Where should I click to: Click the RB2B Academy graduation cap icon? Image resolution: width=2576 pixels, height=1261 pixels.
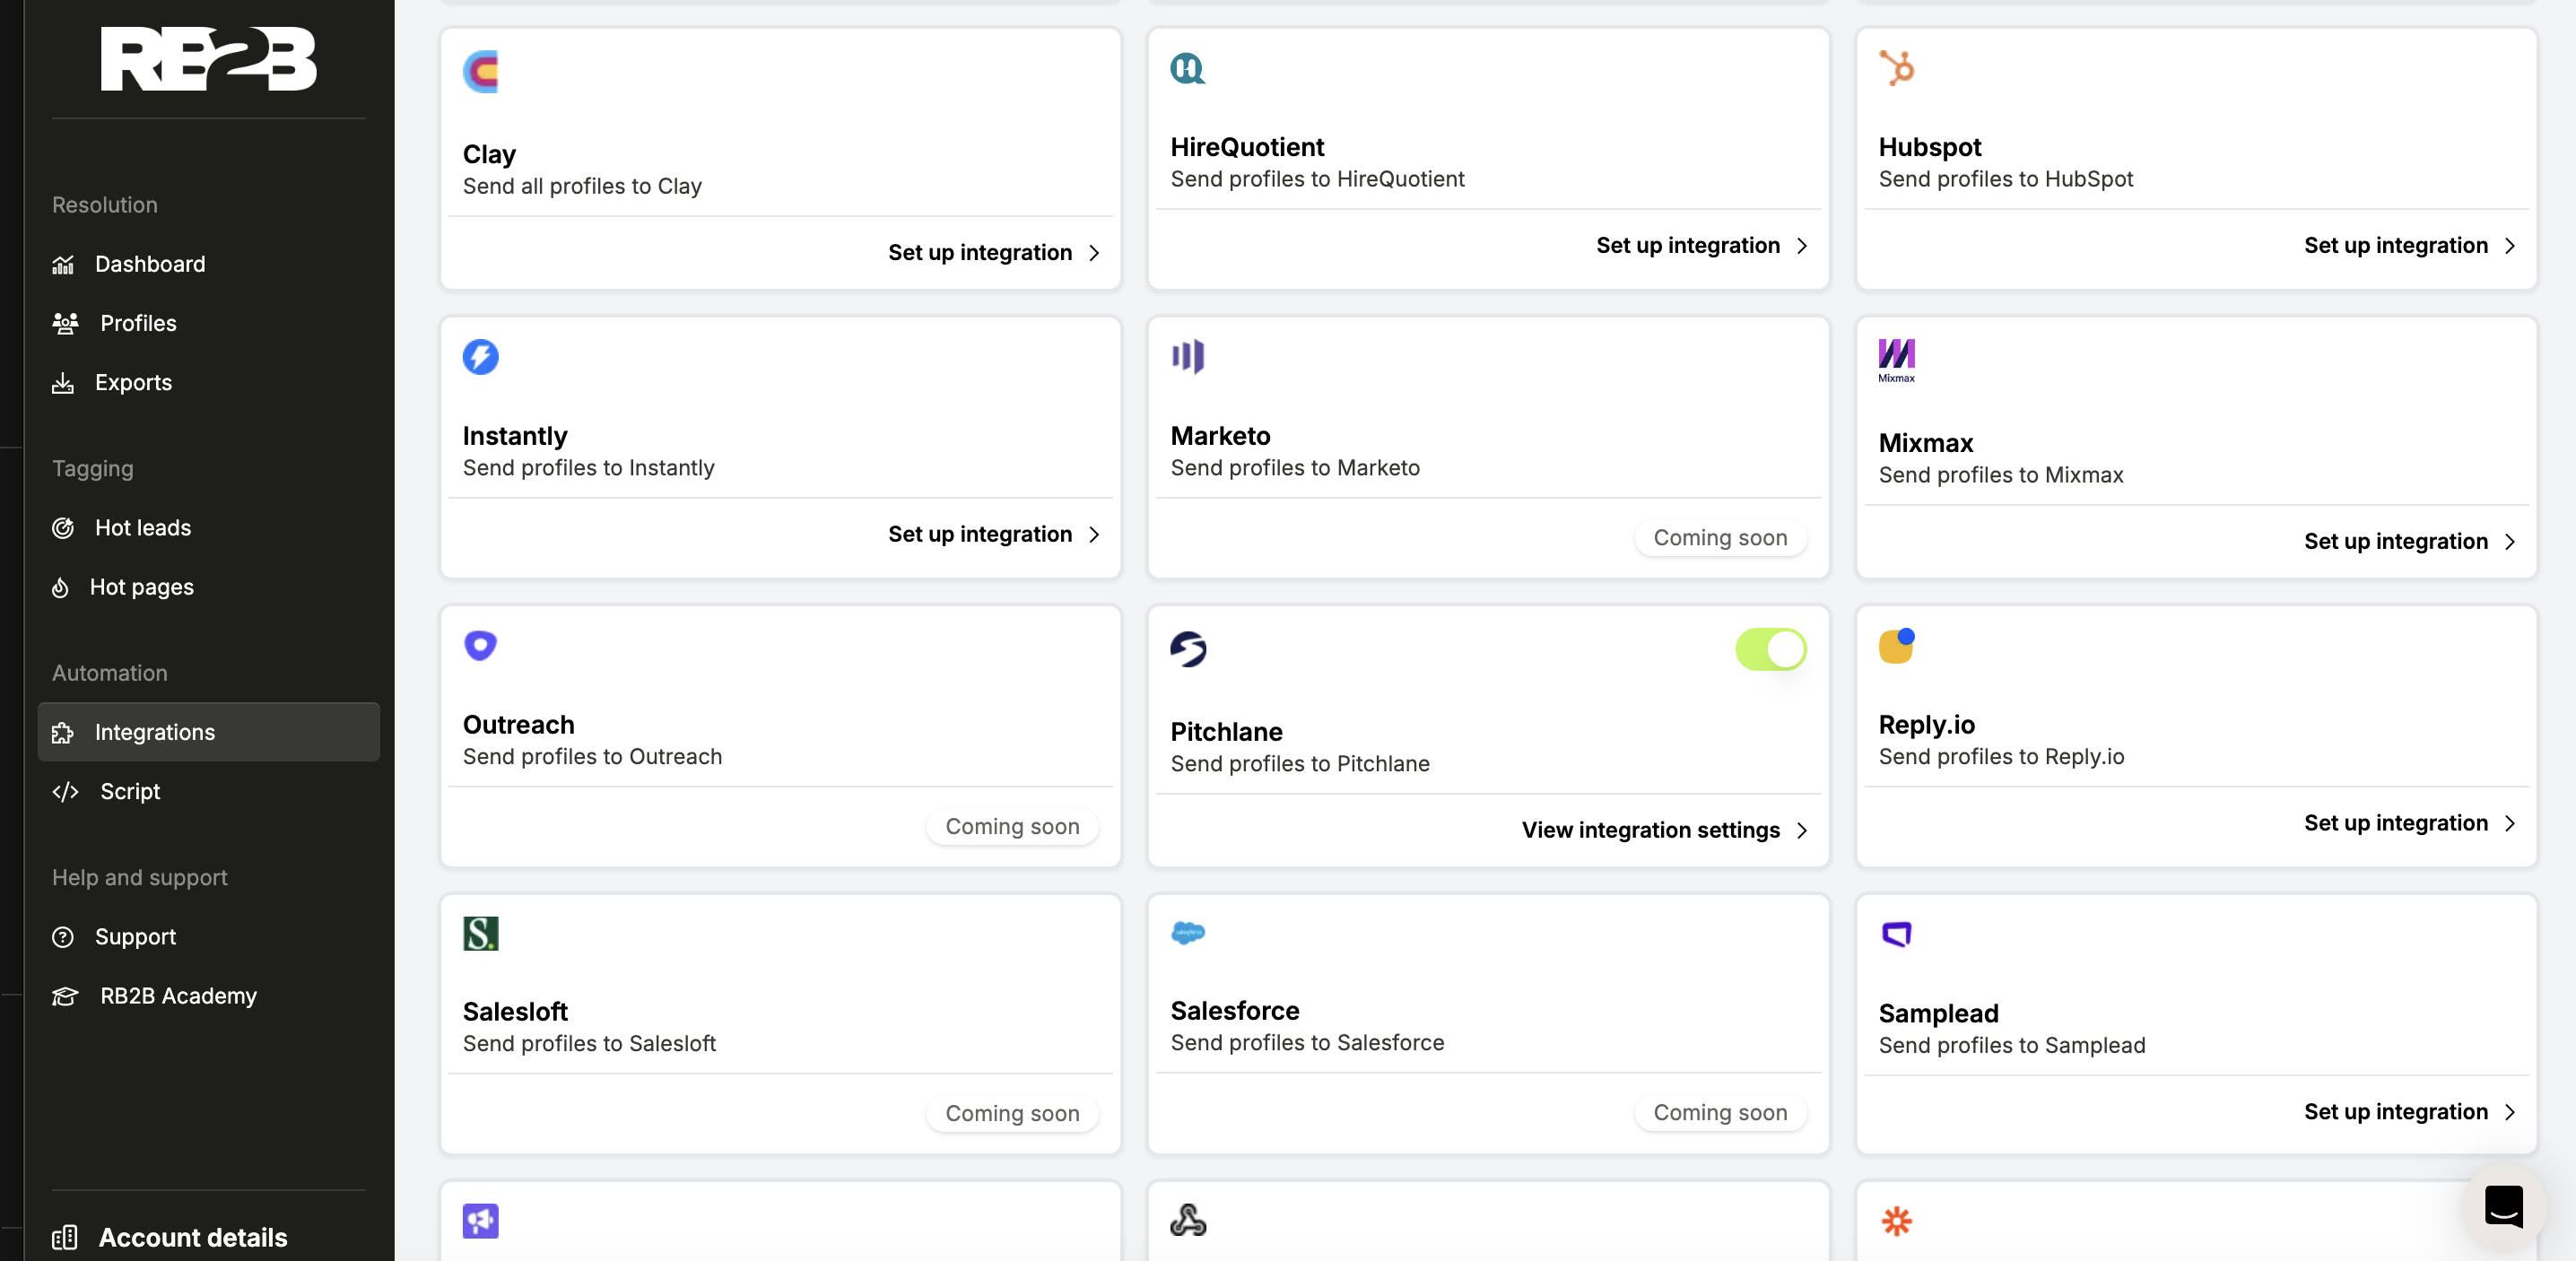coord(65,996)
